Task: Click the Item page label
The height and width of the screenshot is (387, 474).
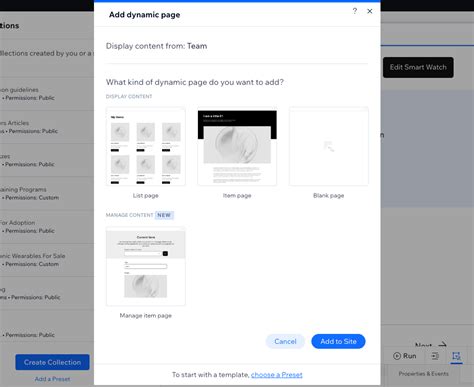Action: pos(237,195)
